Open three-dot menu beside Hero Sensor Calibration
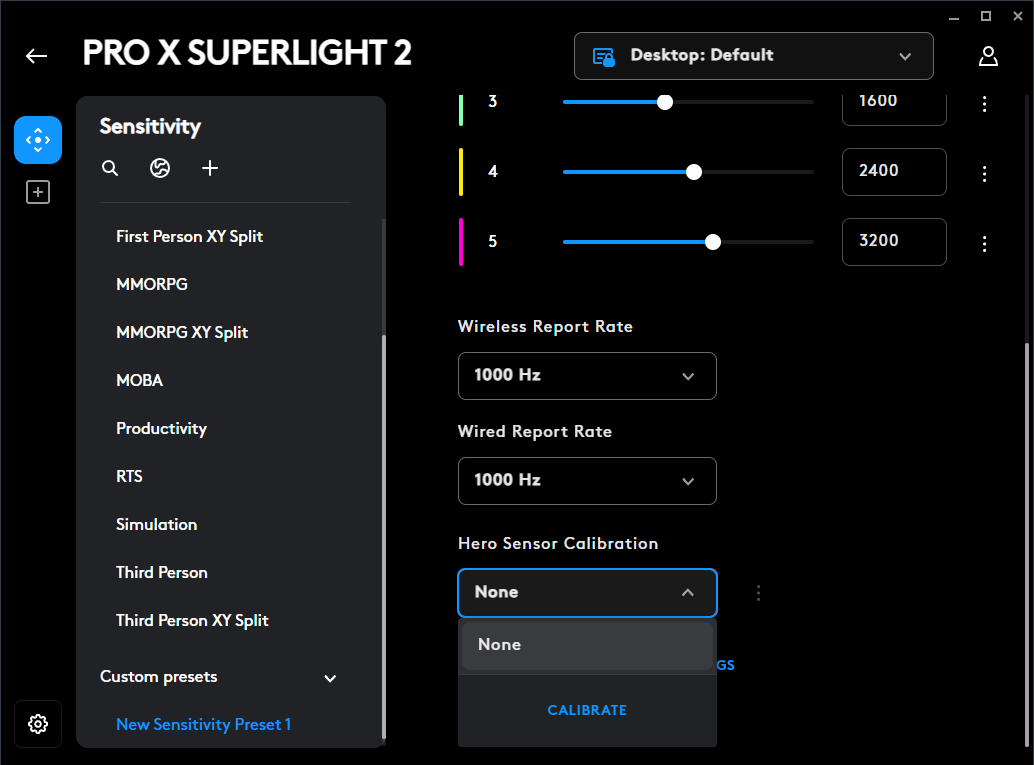The height and width of the screenshot is (765, 1034). tap(758, 593)
